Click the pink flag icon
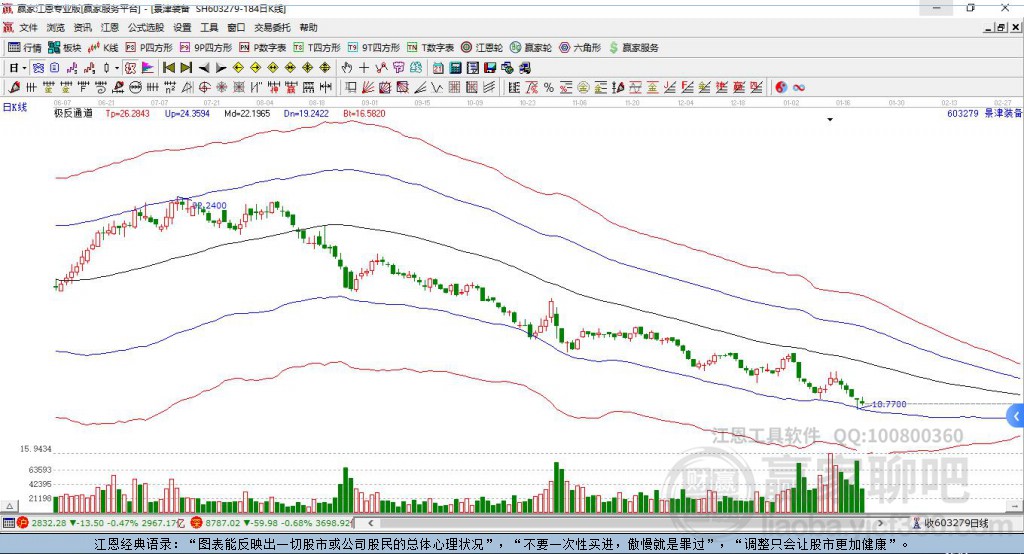 [x=148, y=68]
